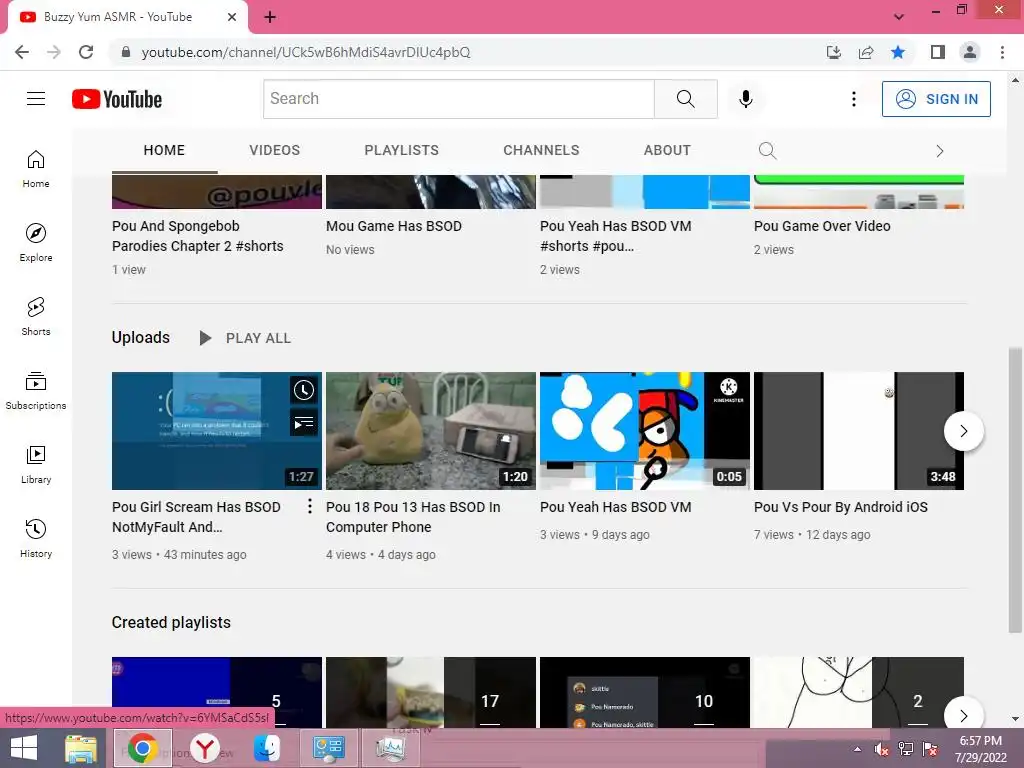The height and width of the screenshot is (768, 1024).
Task: Open Chrome profile avatar
Action: (x=970, y=52)
